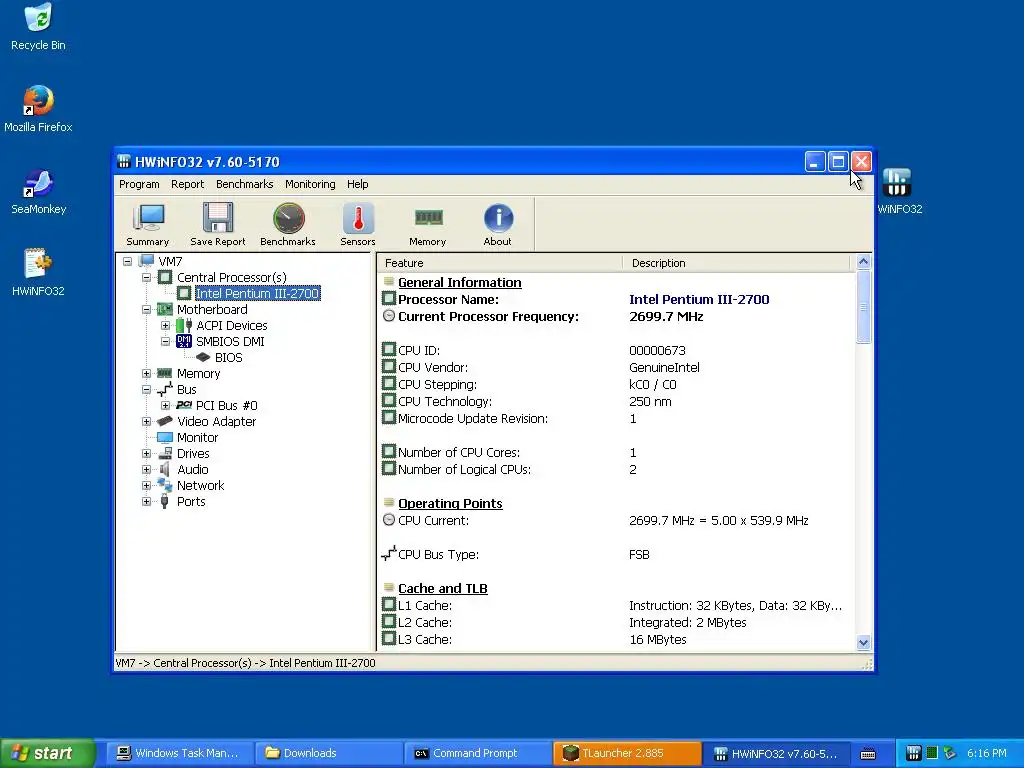This screenshot has height=768, width=1024.
Task: Select Intel Pentium III-2700 tree item
Action: click(257, 293)
